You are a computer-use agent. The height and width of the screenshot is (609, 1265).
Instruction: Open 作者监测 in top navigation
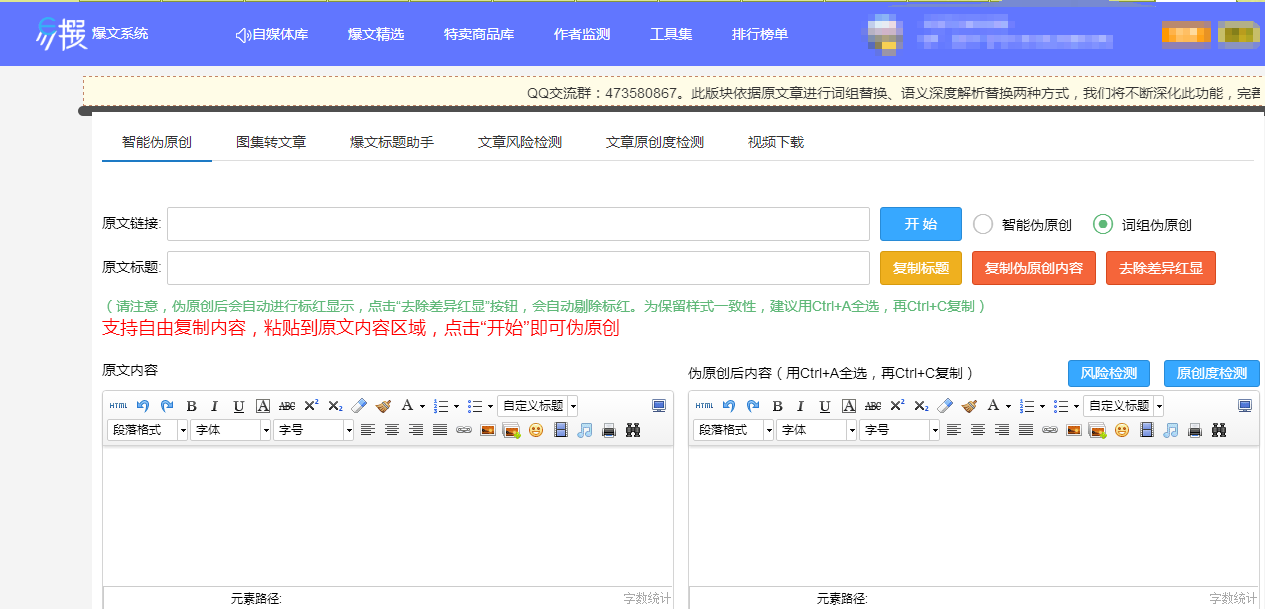pyautogui.click(x=582, y=34)
